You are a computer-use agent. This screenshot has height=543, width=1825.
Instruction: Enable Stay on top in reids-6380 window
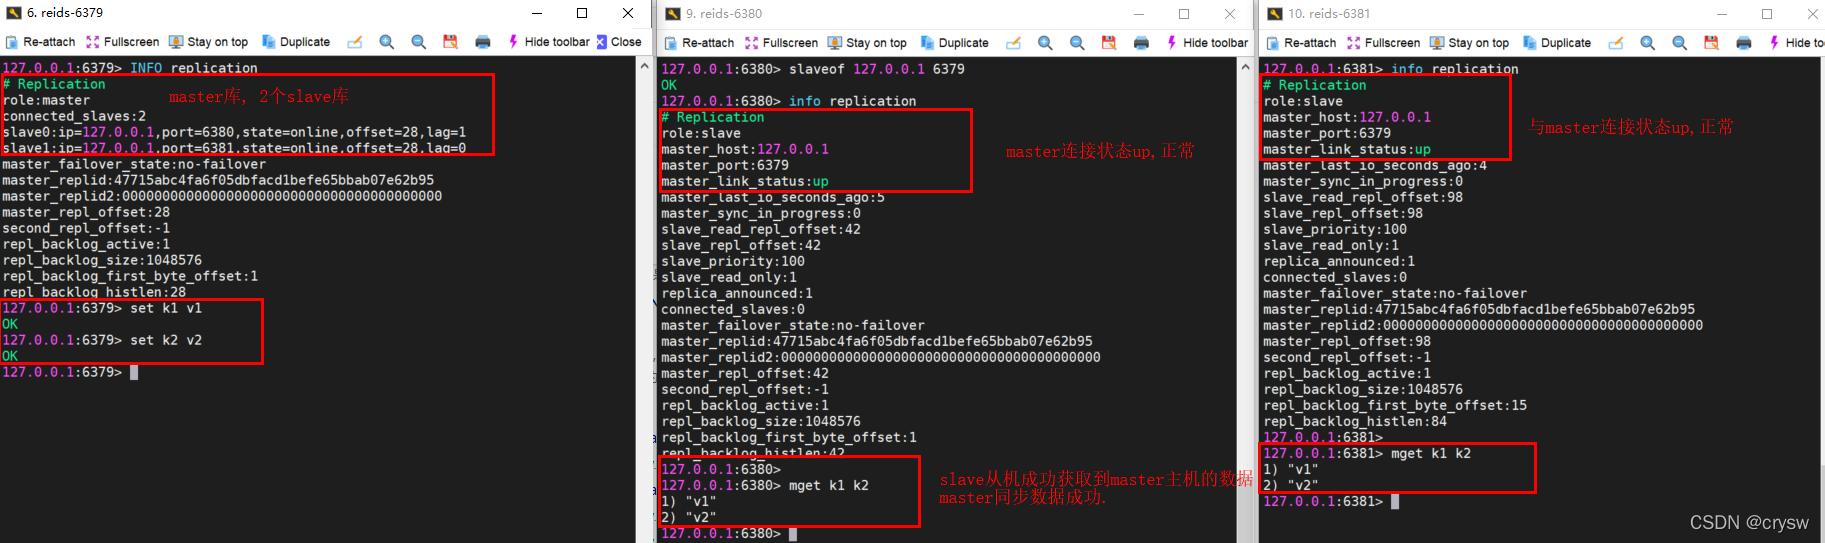point(867,43)
